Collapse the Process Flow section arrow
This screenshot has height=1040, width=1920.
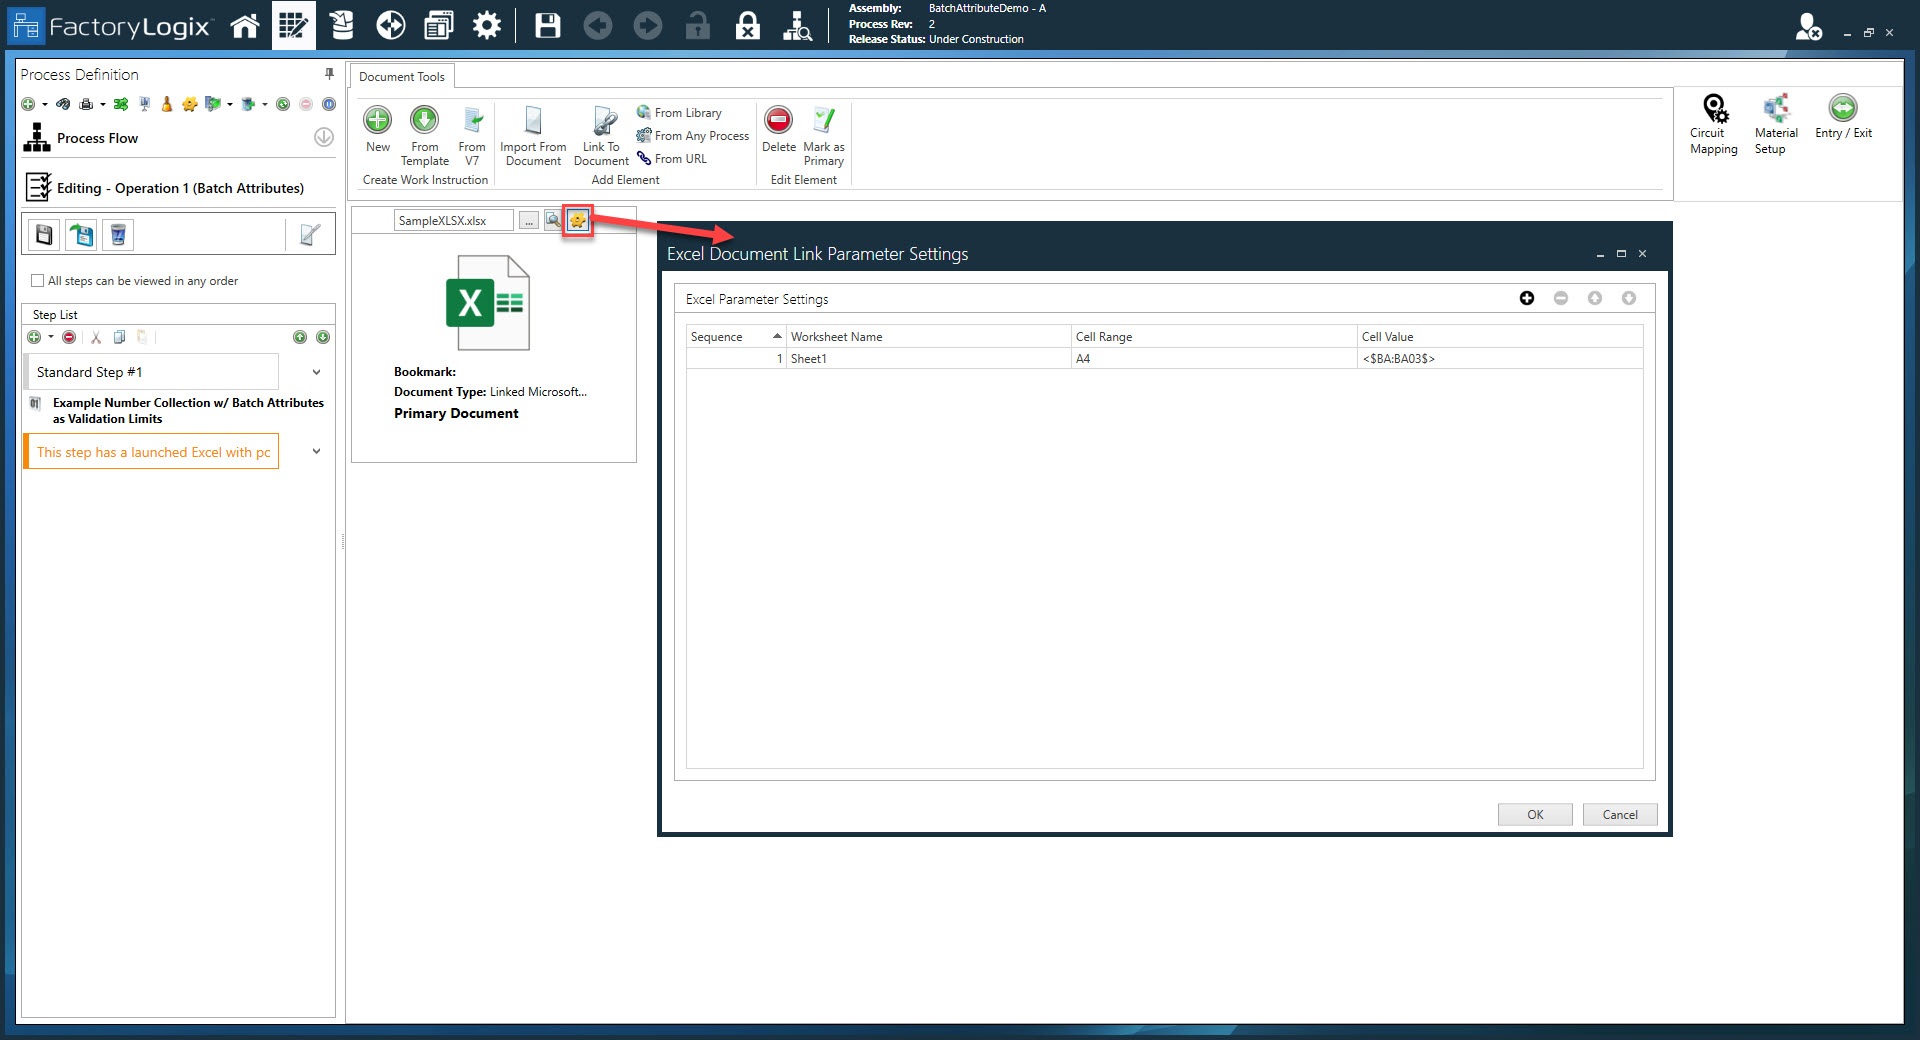322,137
